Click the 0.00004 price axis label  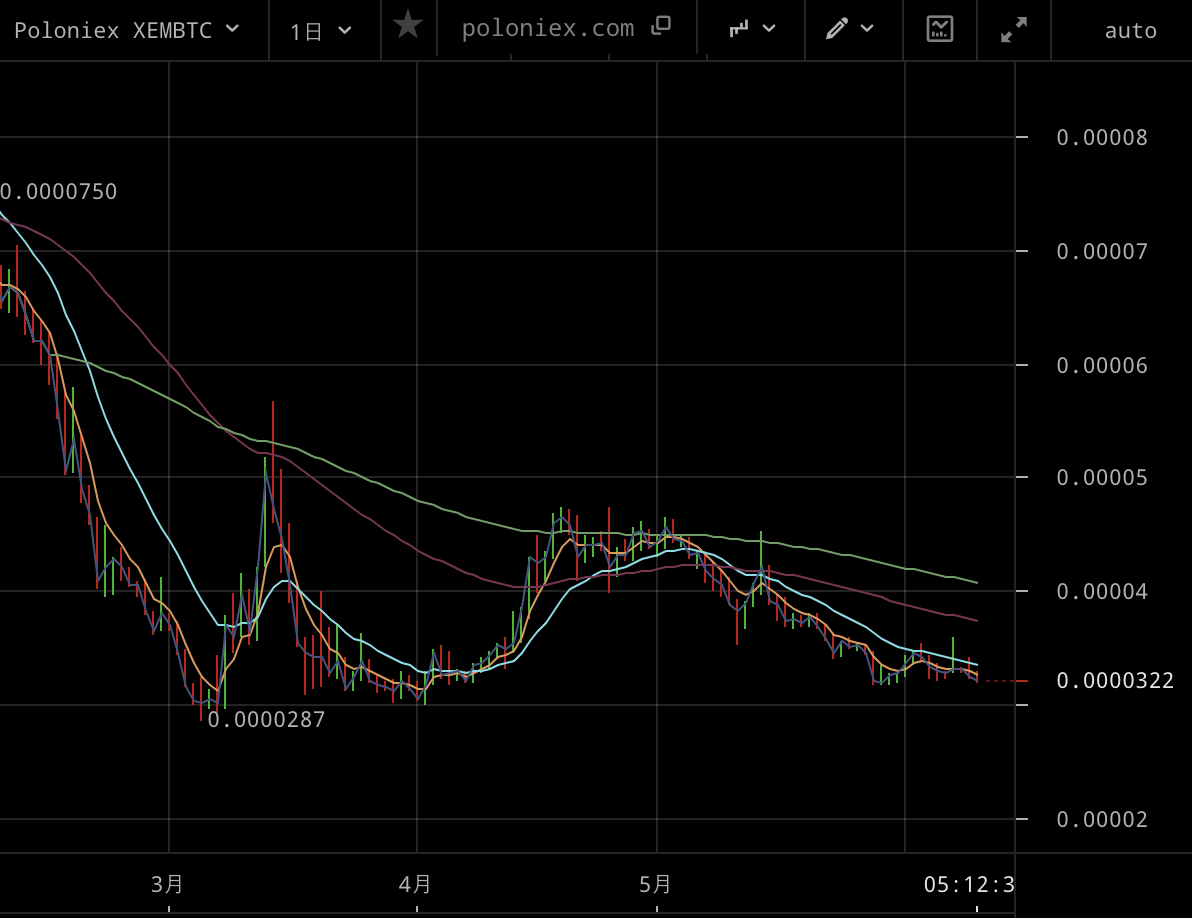1102,591
